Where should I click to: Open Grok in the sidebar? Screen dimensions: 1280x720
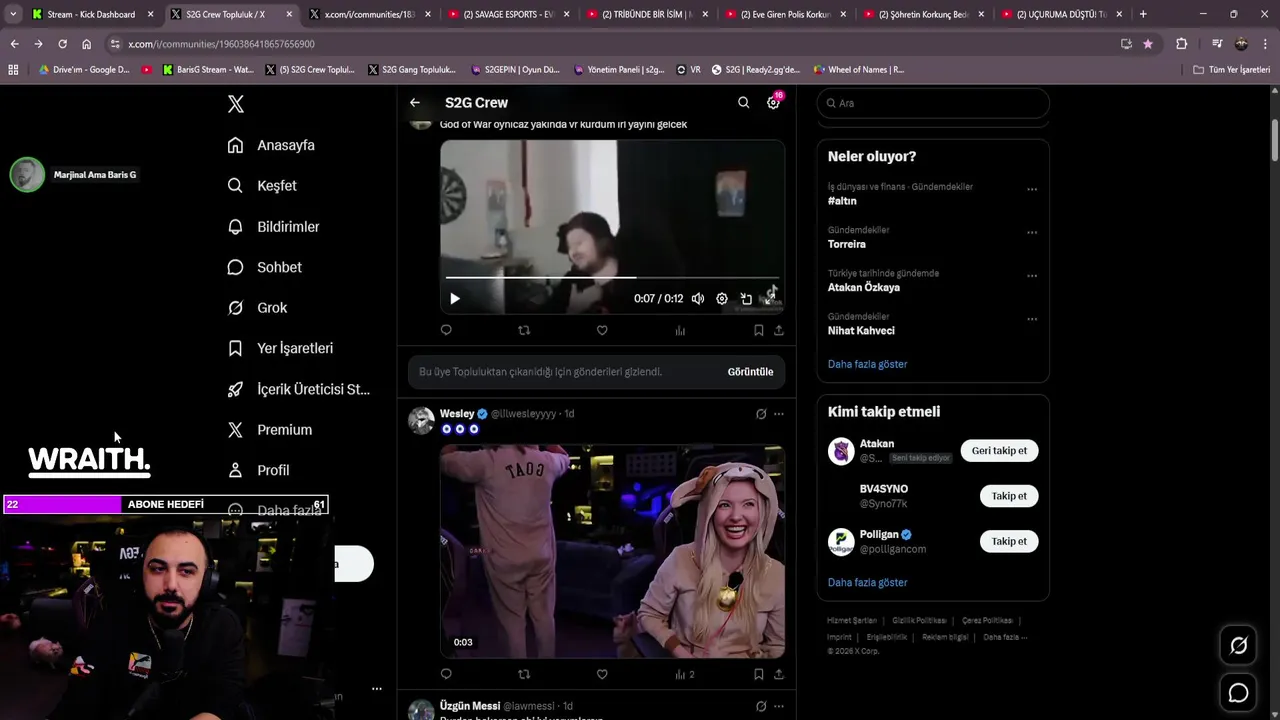257,308
